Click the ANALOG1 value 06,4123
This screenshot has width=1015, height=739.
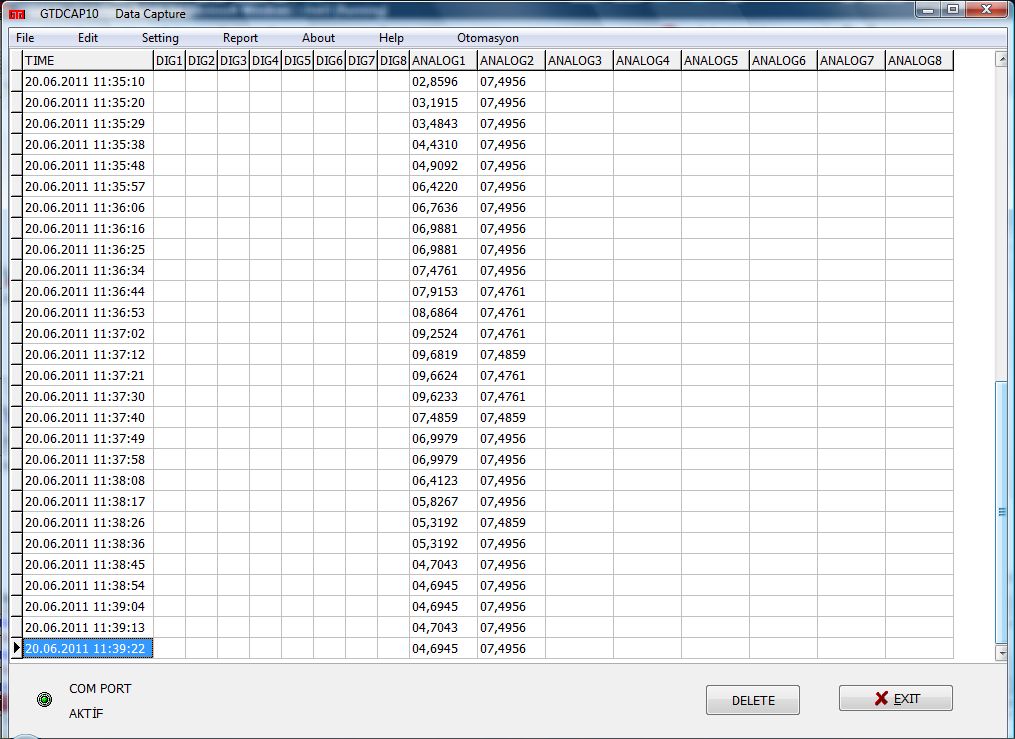click(x=443, y=480)
